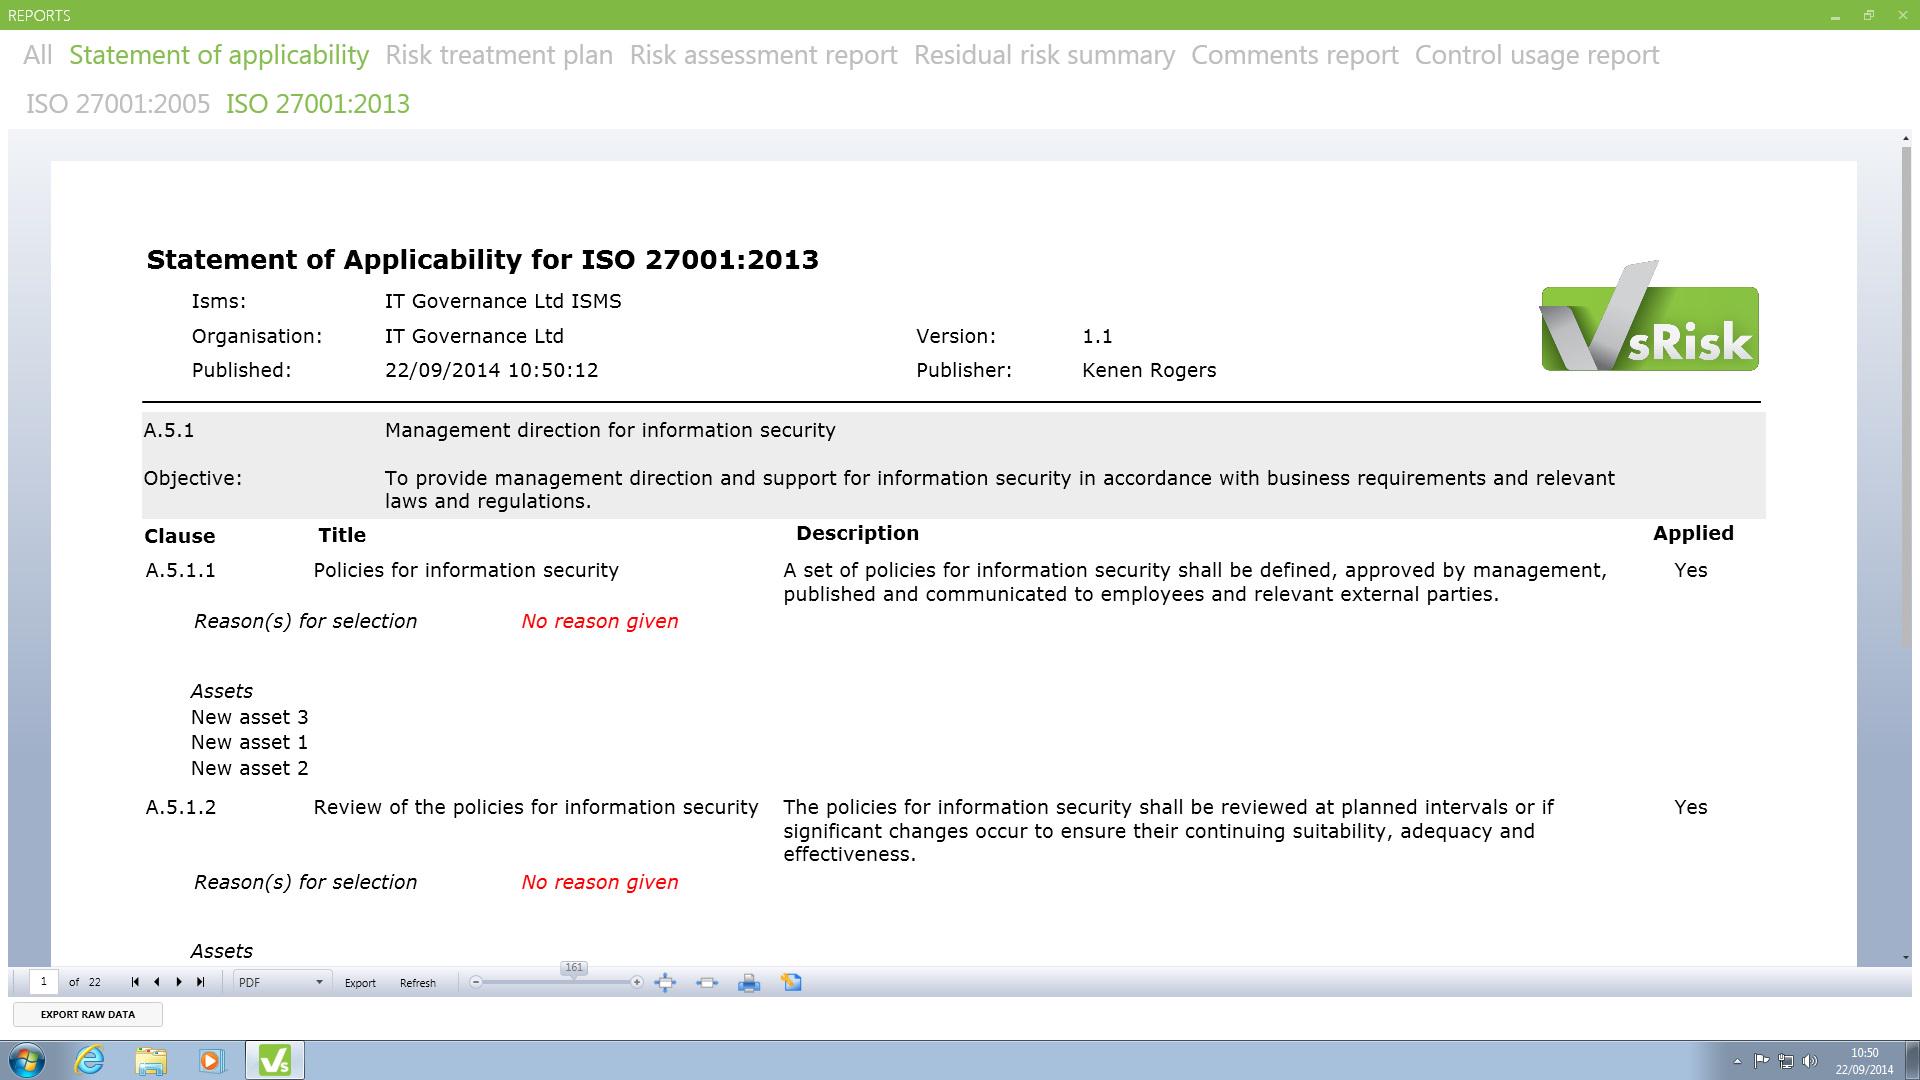Click clause A.5.1.1 text
The width and height of the screenshot is (1920, 1080).
tap(181, 571)
